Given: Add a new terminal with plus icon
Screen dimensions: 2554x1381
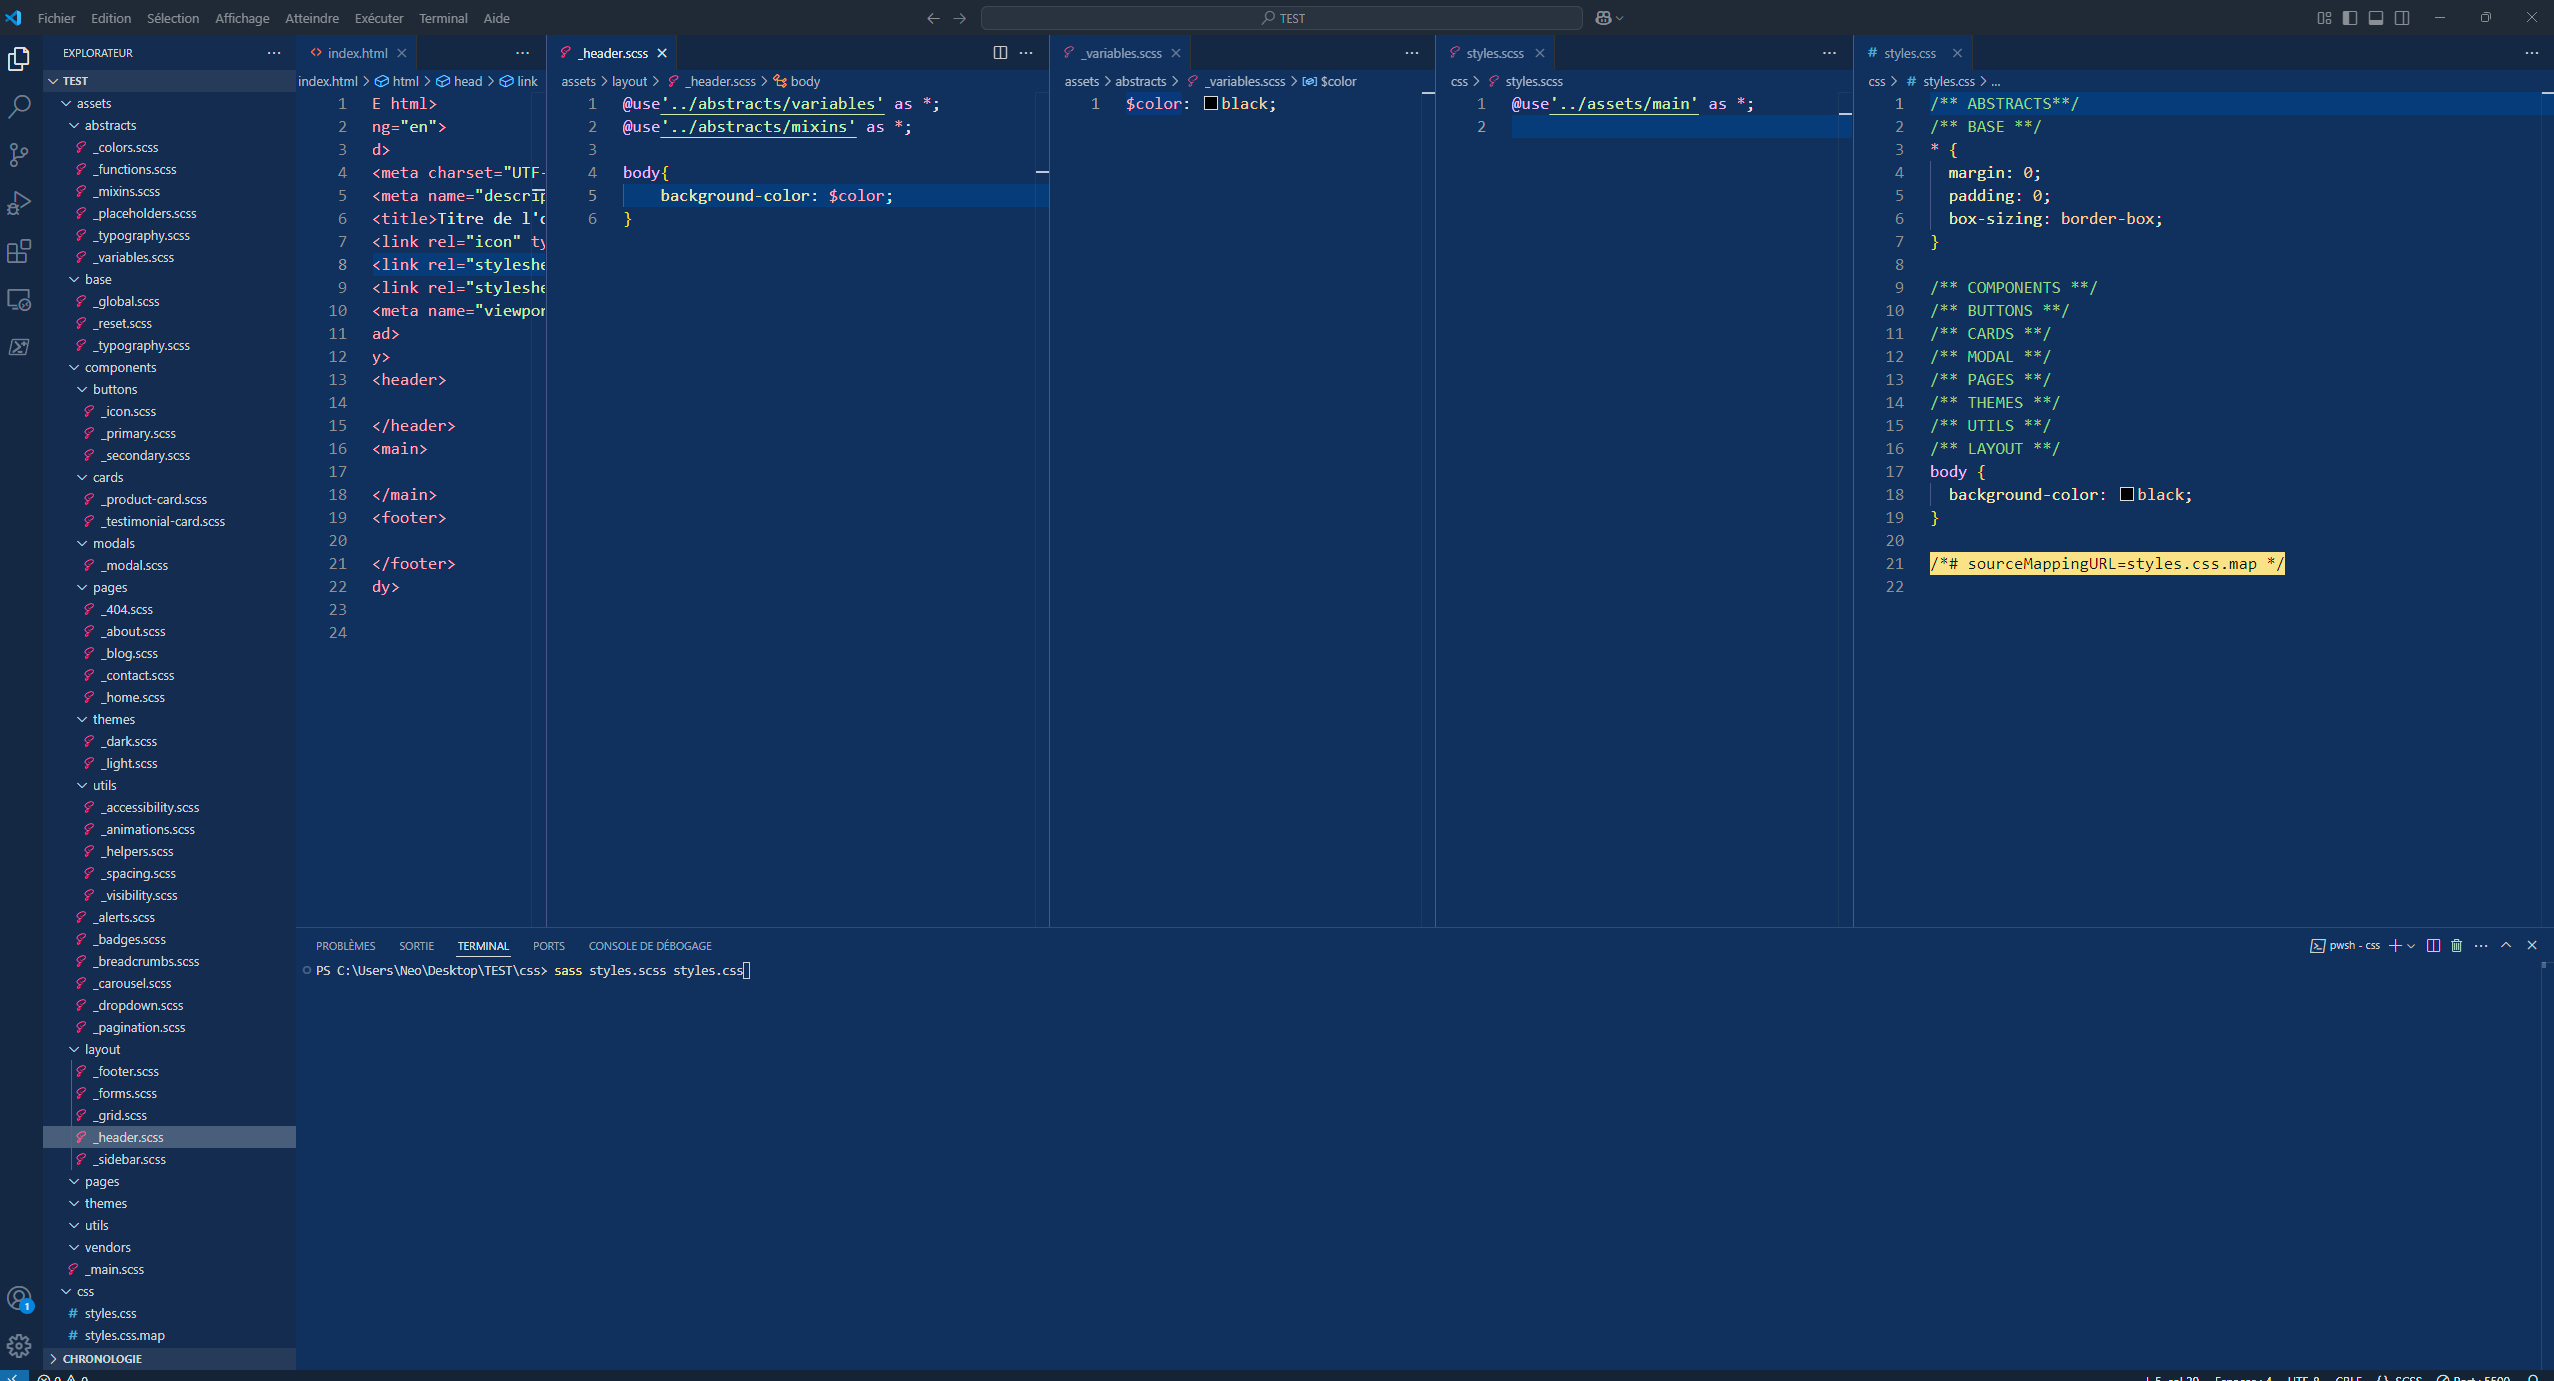Looking at the screenshot, I should (x=2394, y=945).
